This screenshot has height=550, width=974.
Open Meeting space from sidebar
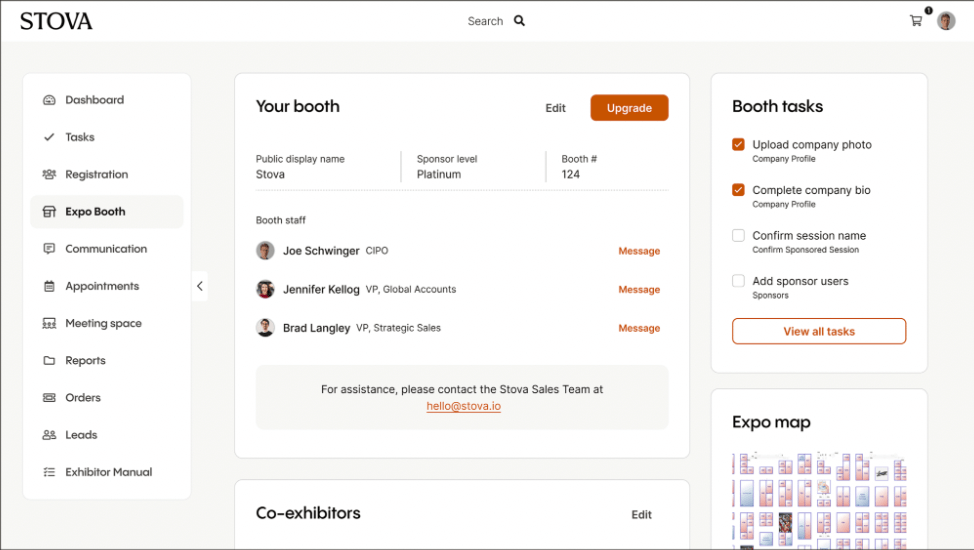pos(107,323)
